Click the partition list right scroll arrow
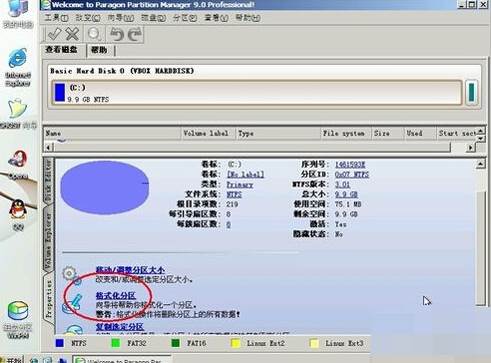This screenshot has height=363, width=491. (x=471, y=147)
